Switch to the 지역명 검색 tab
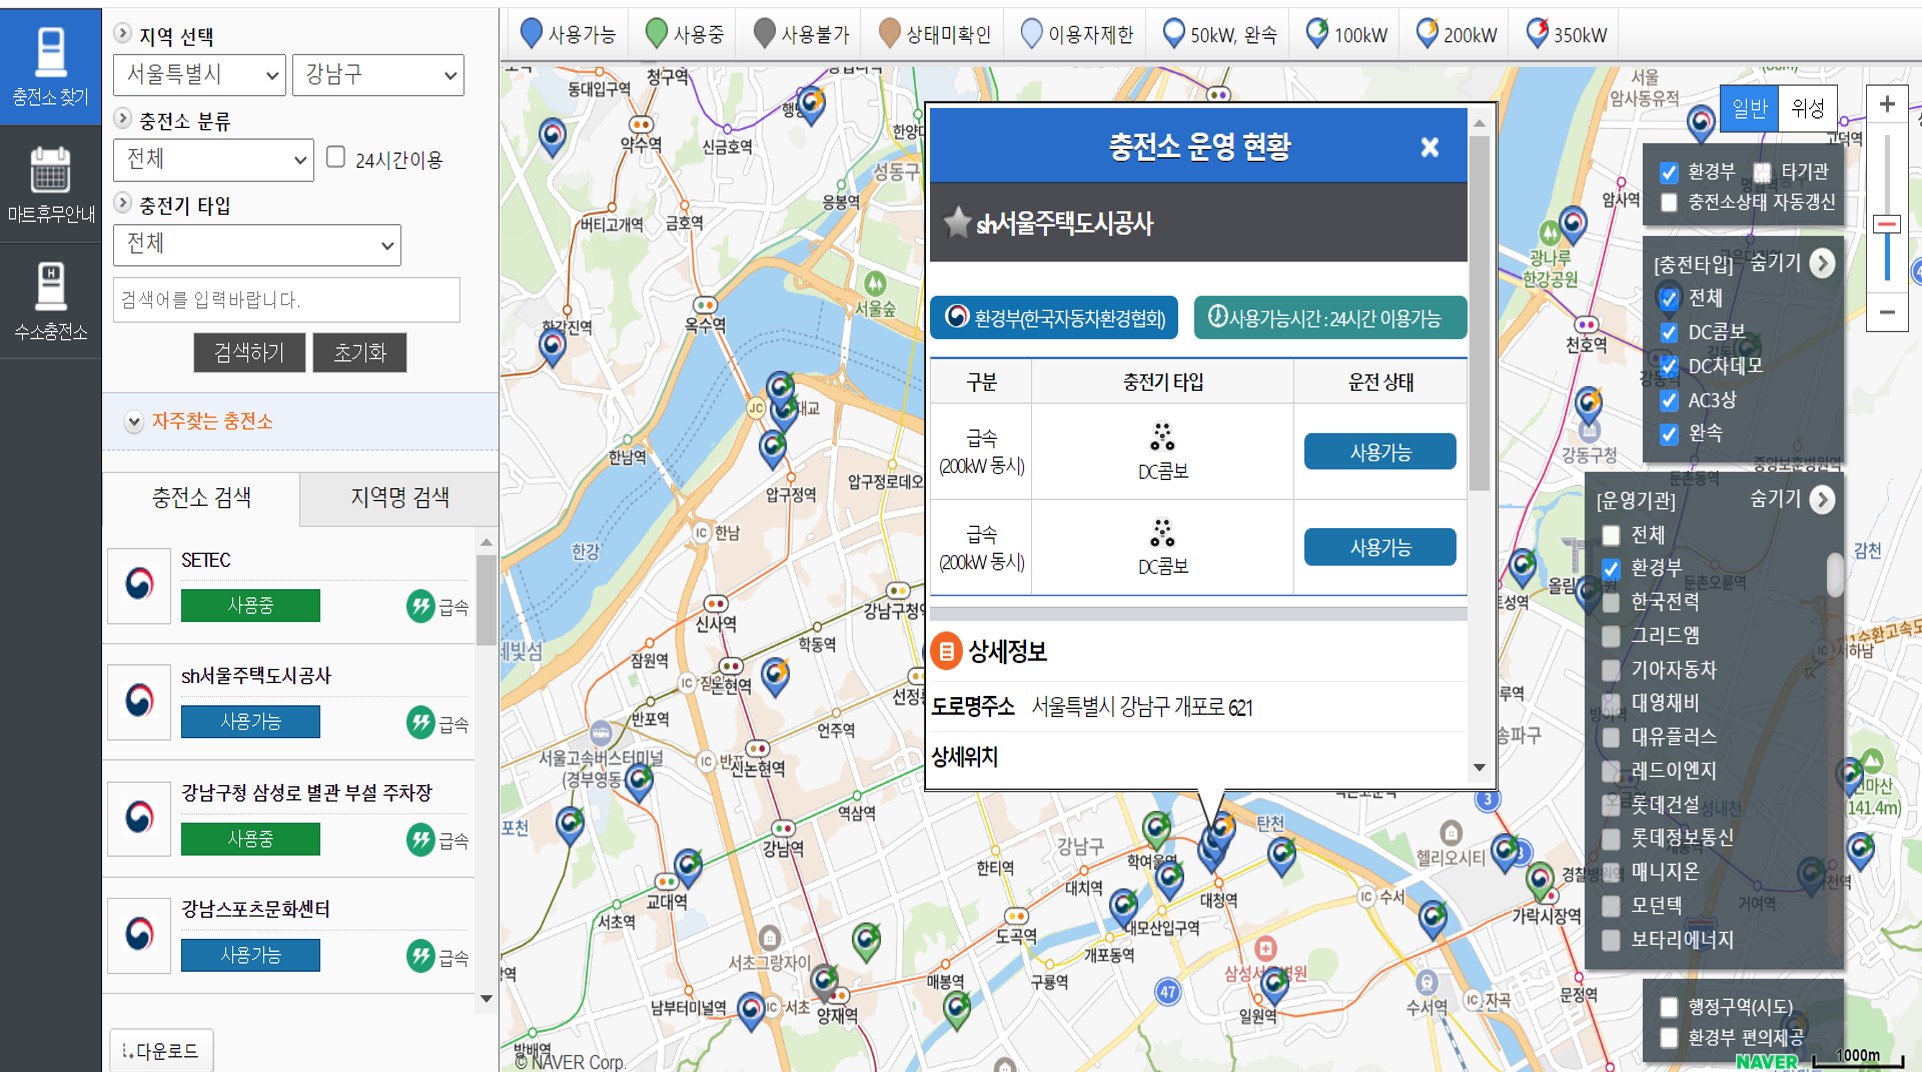This screenshot has width=1922, height=1072. pyautogui.click(x=399, y=498)
